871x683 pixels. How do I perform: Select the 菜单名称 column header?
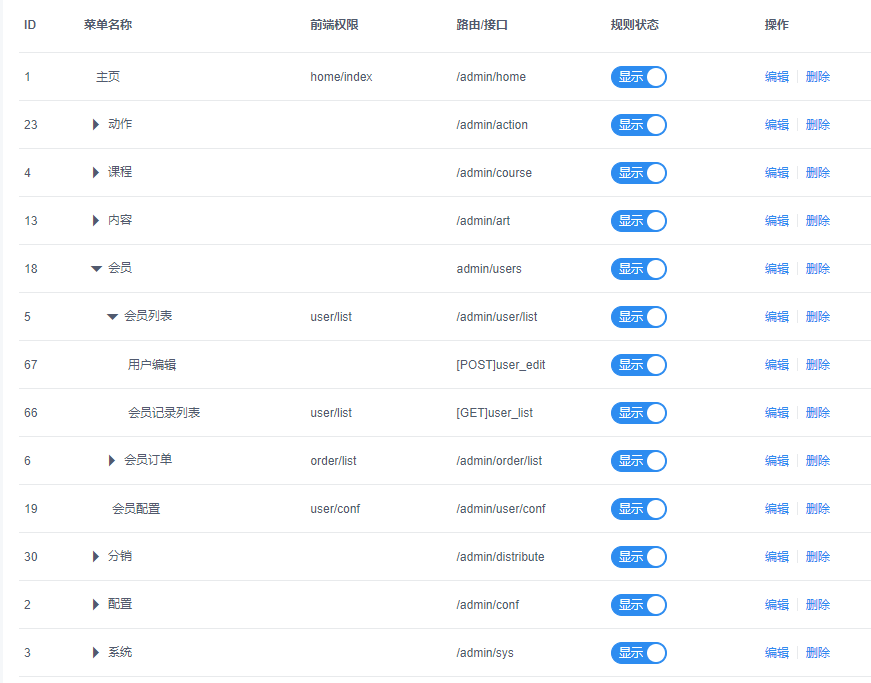coord(108,24)
